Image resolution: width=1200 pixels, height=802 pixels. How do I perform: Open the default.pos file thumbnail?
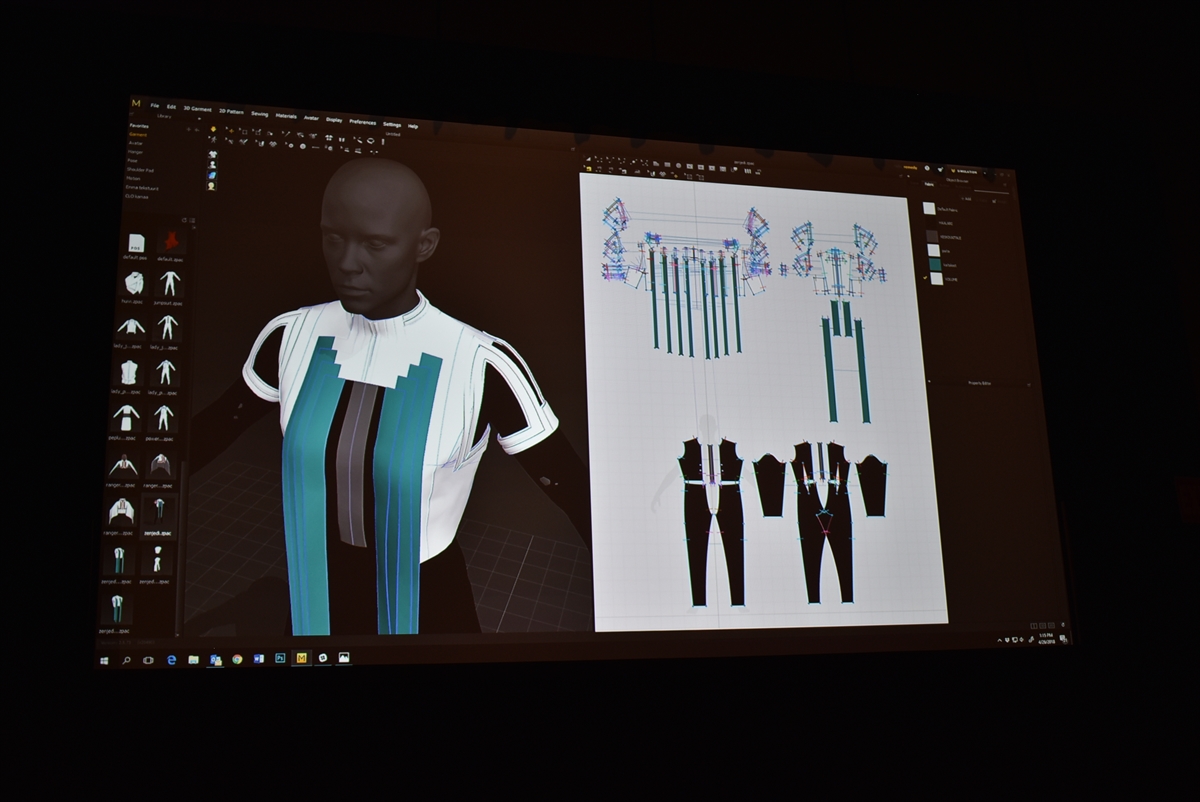[x=137, y=242]
